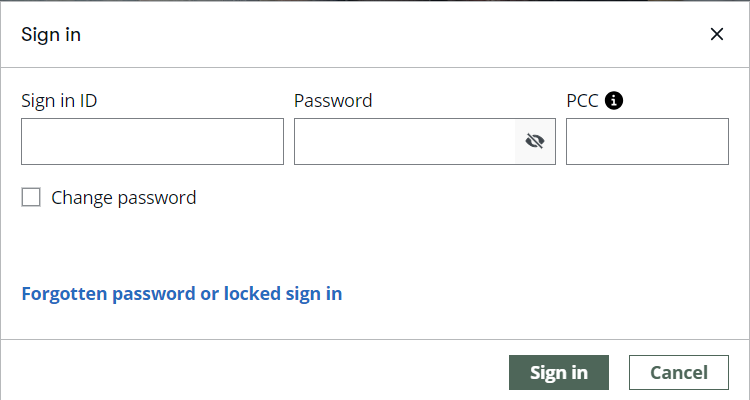The width and height of the screenshot is (750, 400).
Task: Show hidden password characters via eye icon
Action: [x=535, y=141]
